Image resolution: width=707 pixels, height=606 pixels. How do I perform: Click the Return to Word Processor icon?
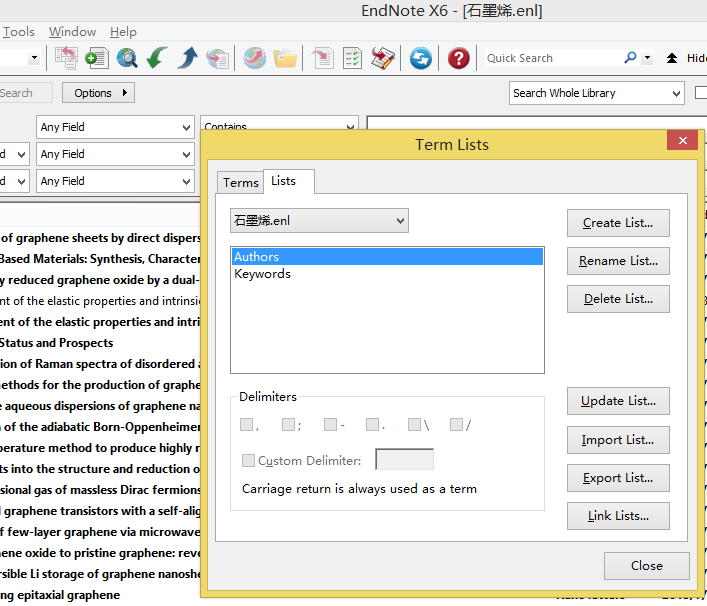383,58
